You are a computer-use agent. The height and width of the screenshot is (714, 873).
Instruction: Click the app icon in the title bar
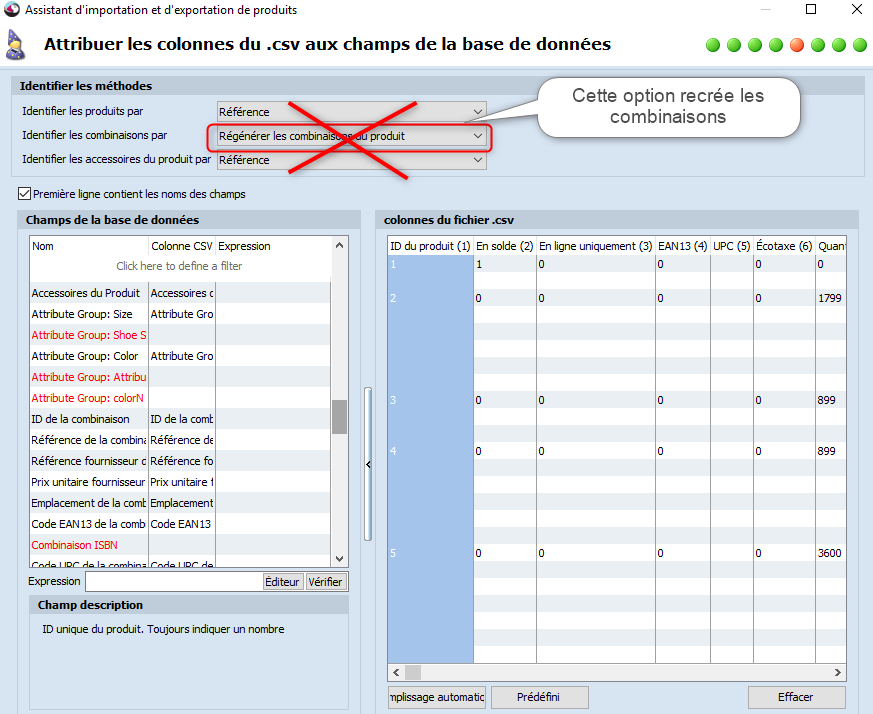pyautogui.click(x=12, y=9)
